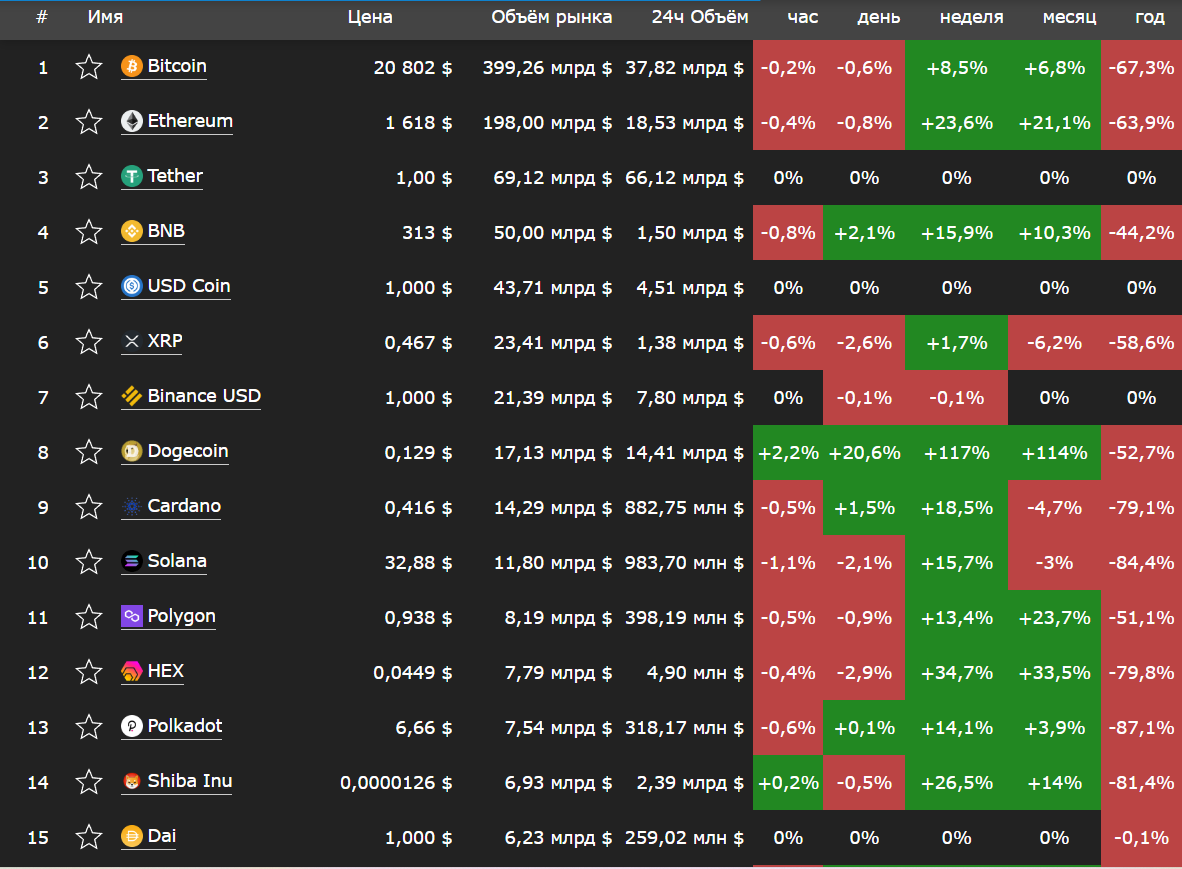Sort by the месяц column header
1182x869 pixels.
(x=1070, y=17)
